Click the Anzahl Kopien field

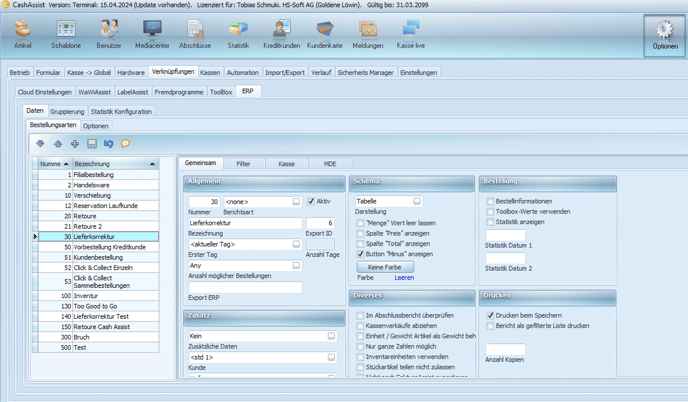(x=505, y=349)
